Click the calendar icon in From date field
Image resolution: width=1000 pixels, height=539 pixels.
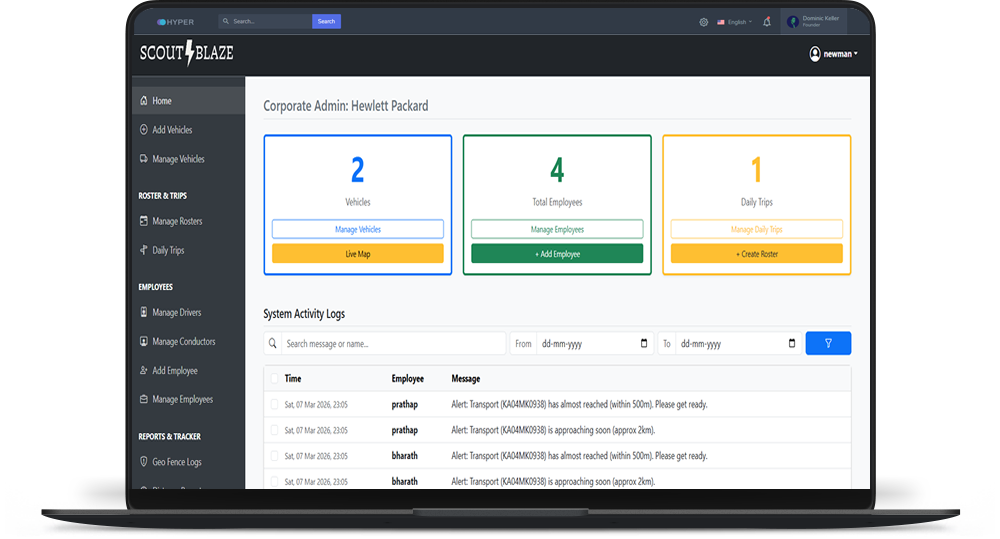pos(643,344)
